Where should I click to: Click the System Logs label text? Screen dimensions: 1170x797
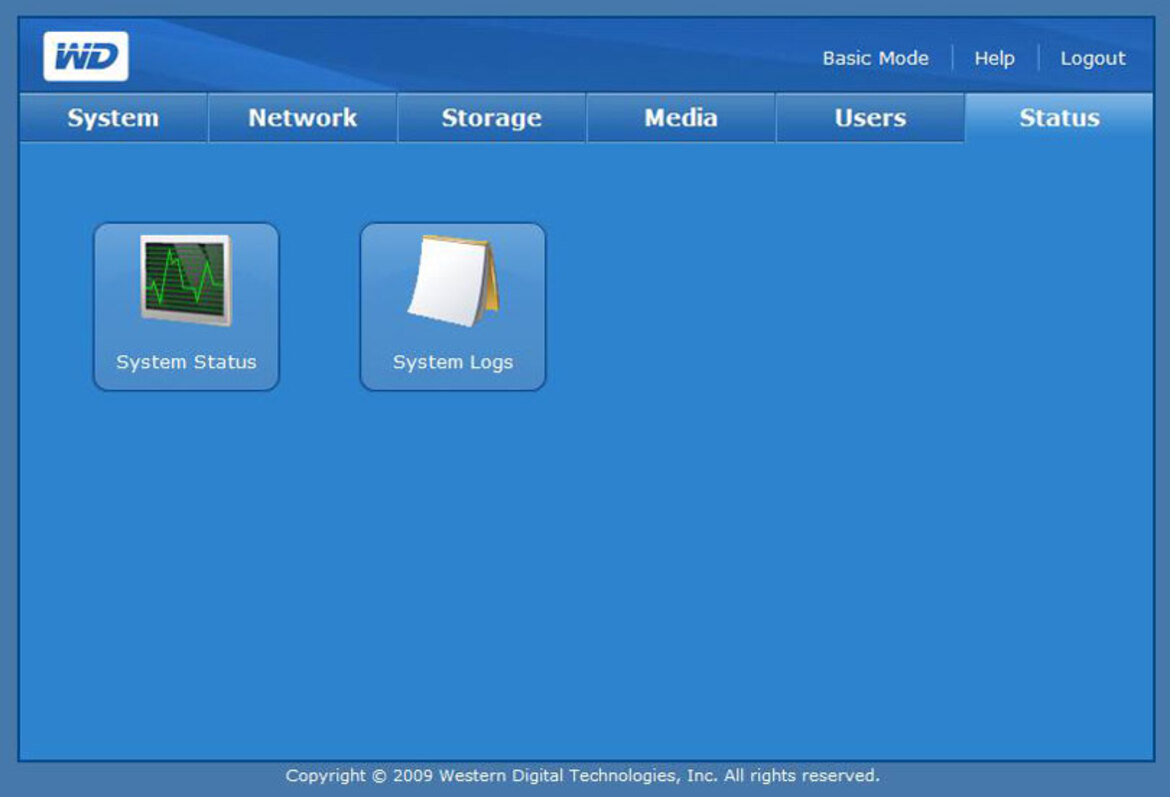452,361
